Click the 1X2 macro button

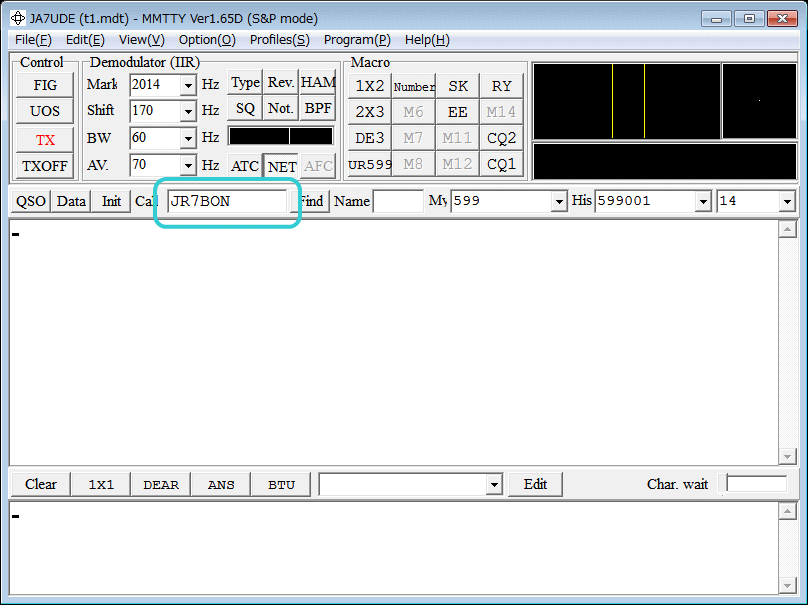tap(369, 86)
